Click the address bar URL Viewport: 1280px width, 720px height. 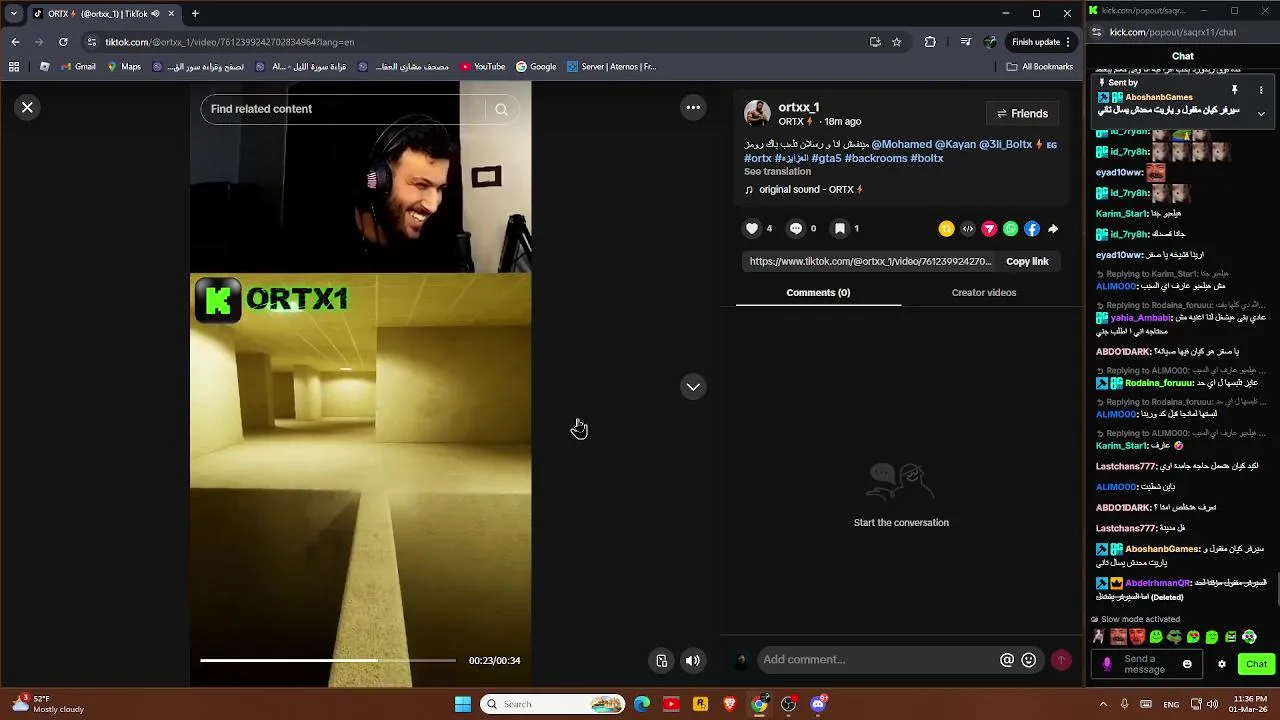tap(230, 42)
